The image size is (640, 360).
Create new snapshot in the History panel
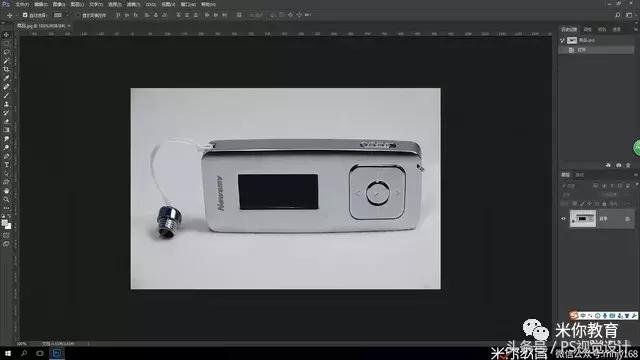pyautogui.click(x=618, y=165)
